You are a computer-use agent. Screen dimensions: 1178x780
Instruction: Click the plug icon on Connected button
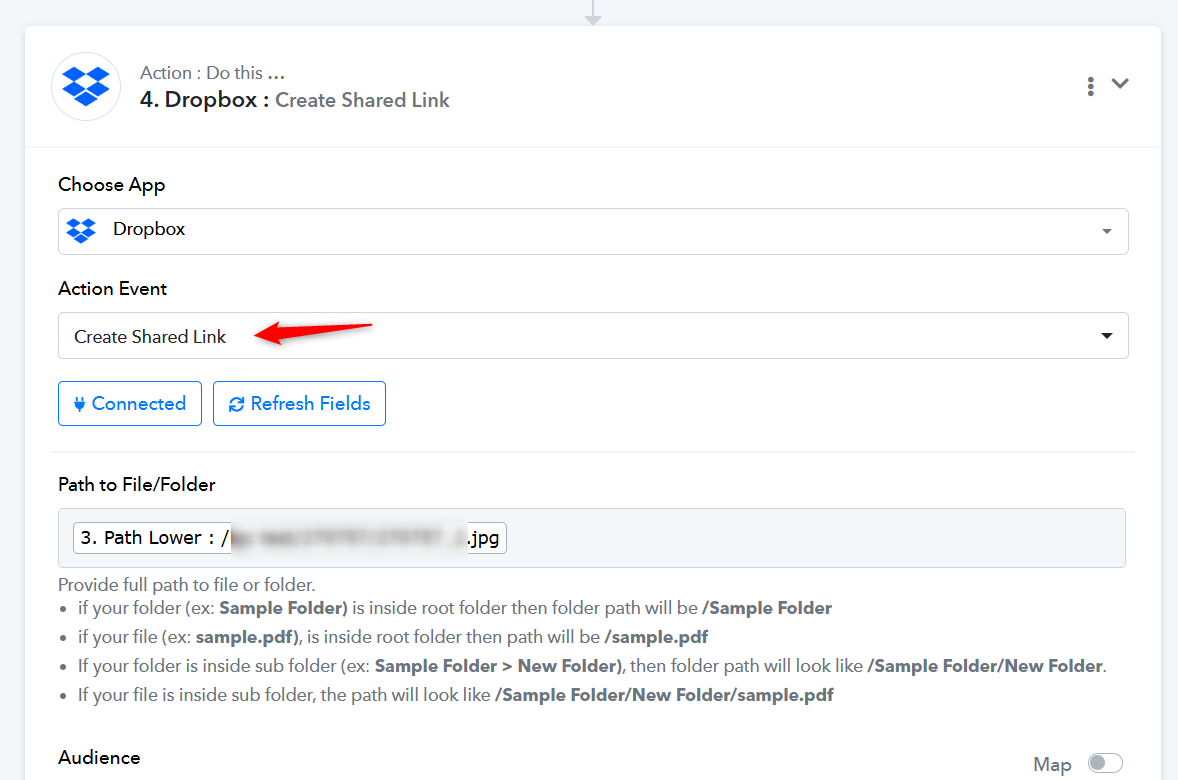click(x=80, y=404)
